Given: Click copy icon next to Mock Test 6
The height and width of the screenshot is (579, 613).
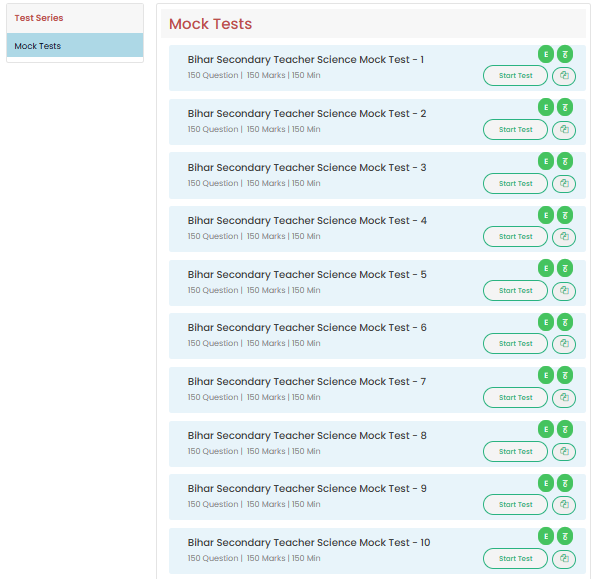Looking at the screenshot, I should (x=564, y=344).
